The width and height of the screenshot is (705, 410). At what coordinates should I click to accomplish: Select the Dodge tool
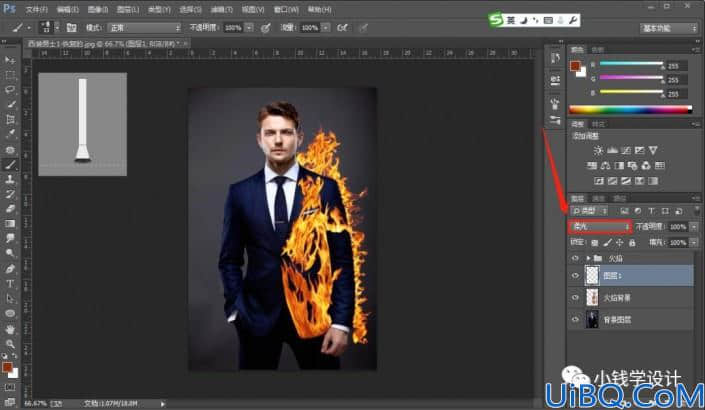click(x=10, y=253)
